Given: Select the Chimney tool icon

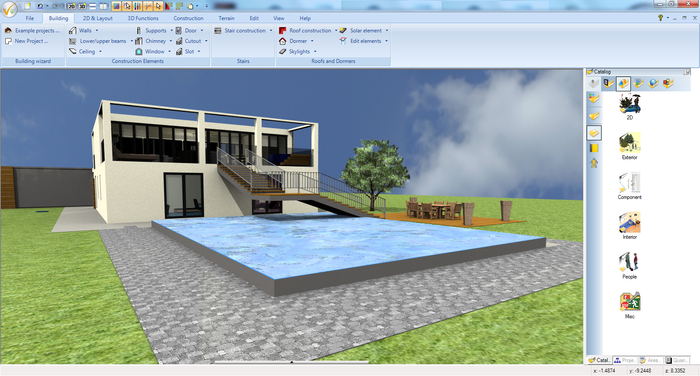Looking at the screenshot, I should click(139, 41).
